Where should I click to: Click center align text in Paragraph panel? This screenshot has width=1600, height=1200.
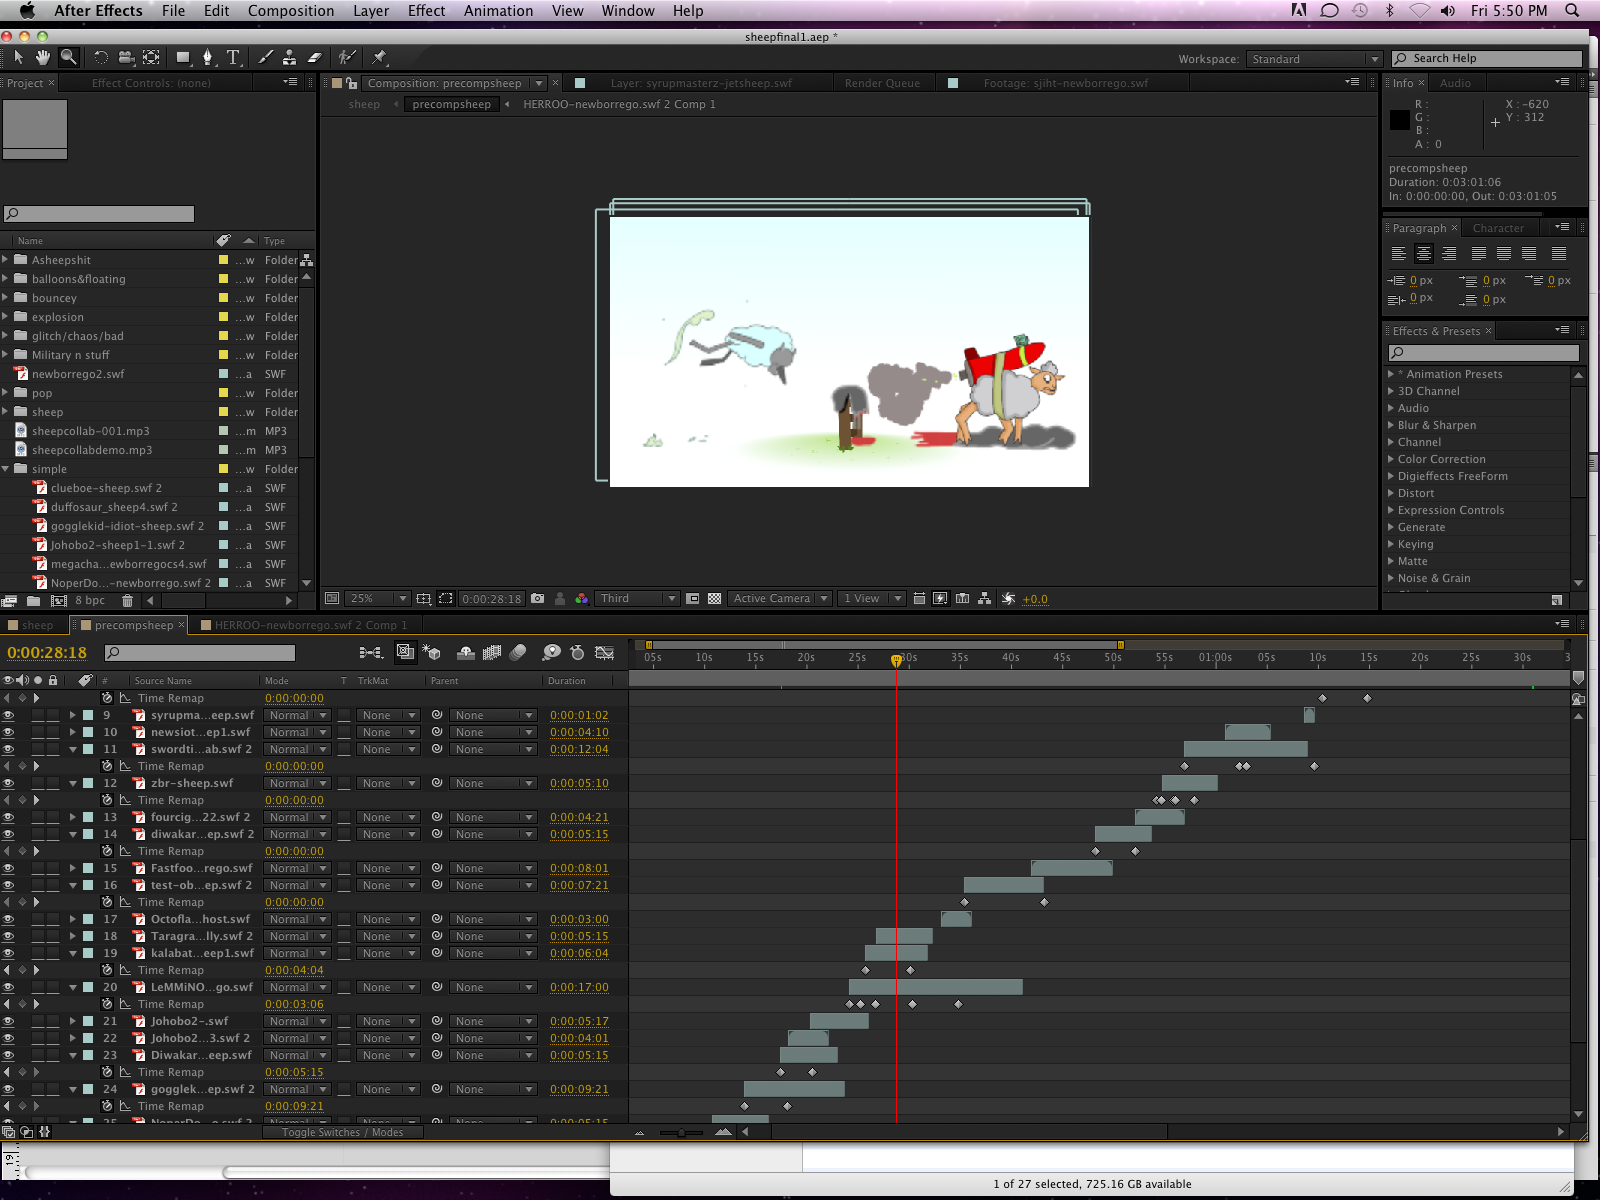[x=1424, y=254]
